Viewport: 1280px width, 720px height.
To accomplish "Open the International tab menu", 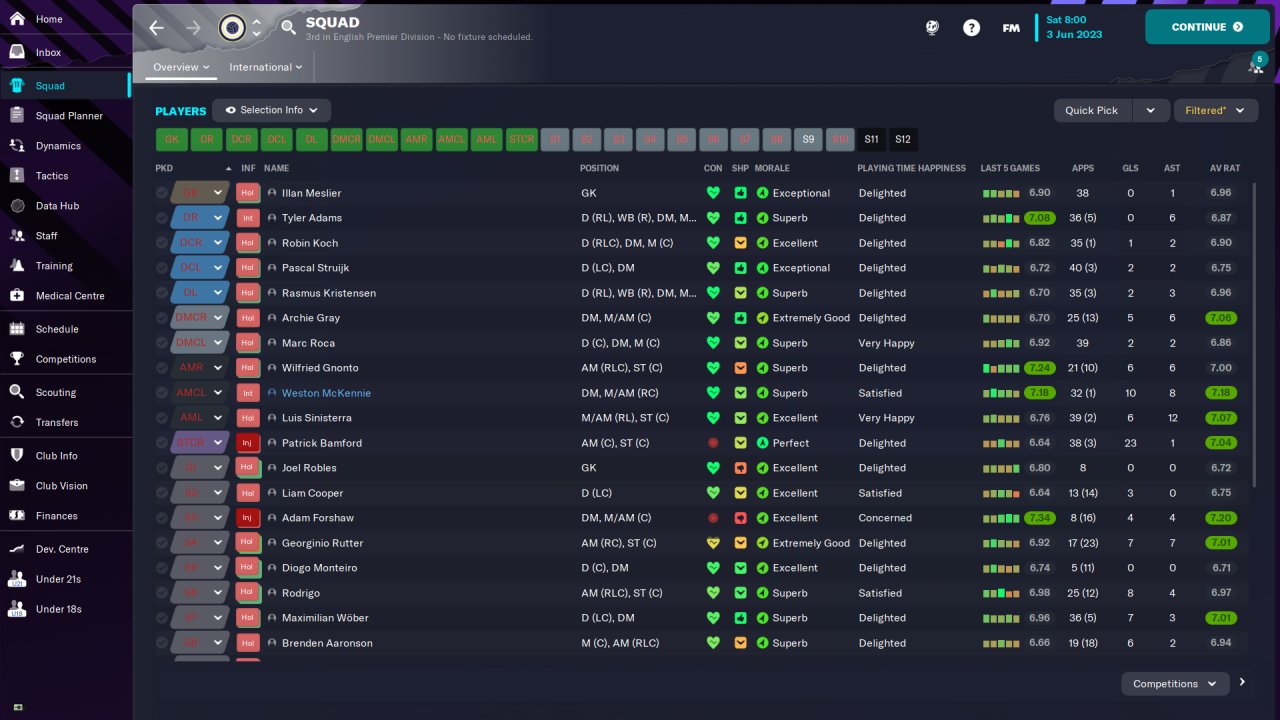I will coord(266,67).
